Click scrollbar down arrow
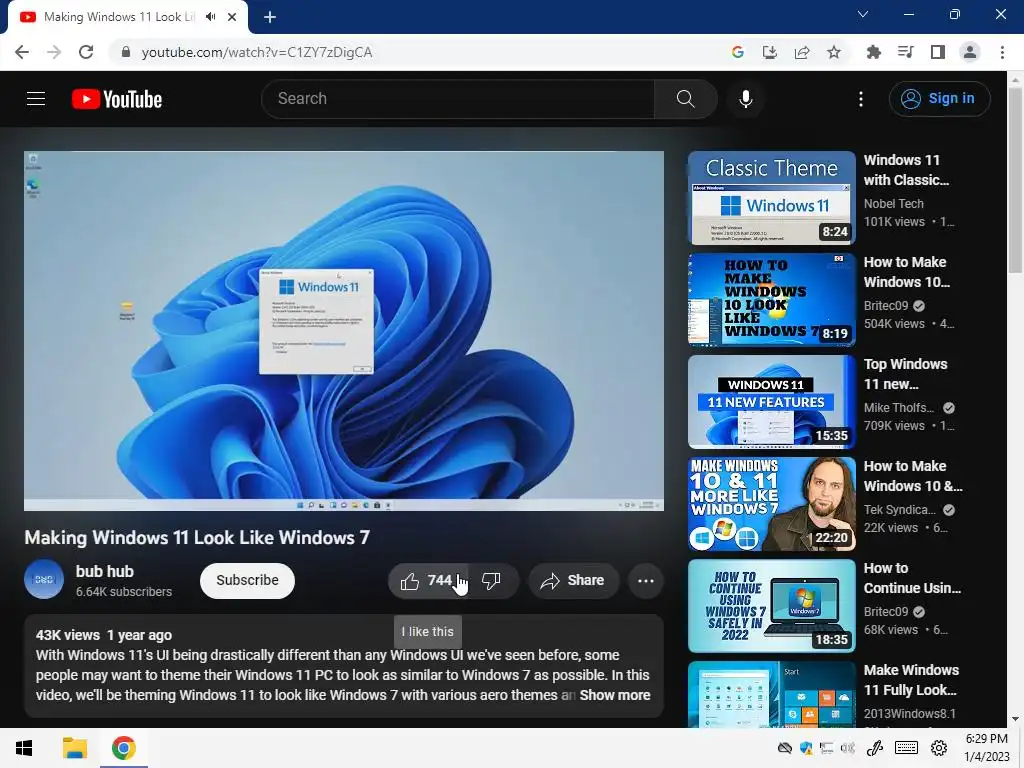This screenshot has width=1024, height=768. pos(1015,719)
